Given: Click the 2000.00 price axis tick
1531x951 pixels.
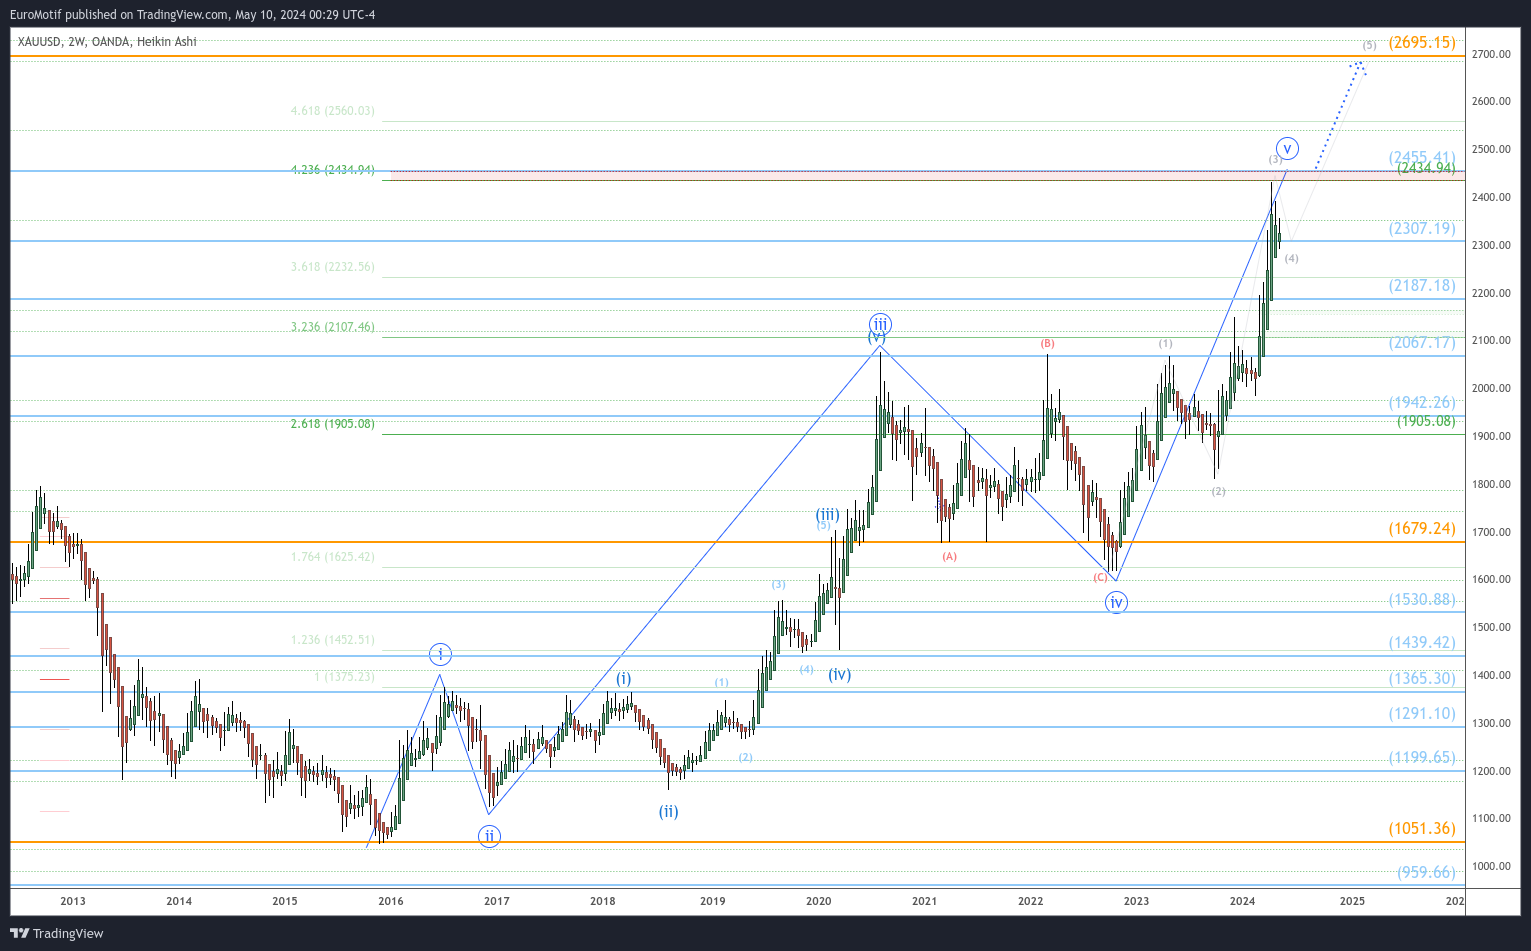Looking at the screenshot, I should 1491,389.
